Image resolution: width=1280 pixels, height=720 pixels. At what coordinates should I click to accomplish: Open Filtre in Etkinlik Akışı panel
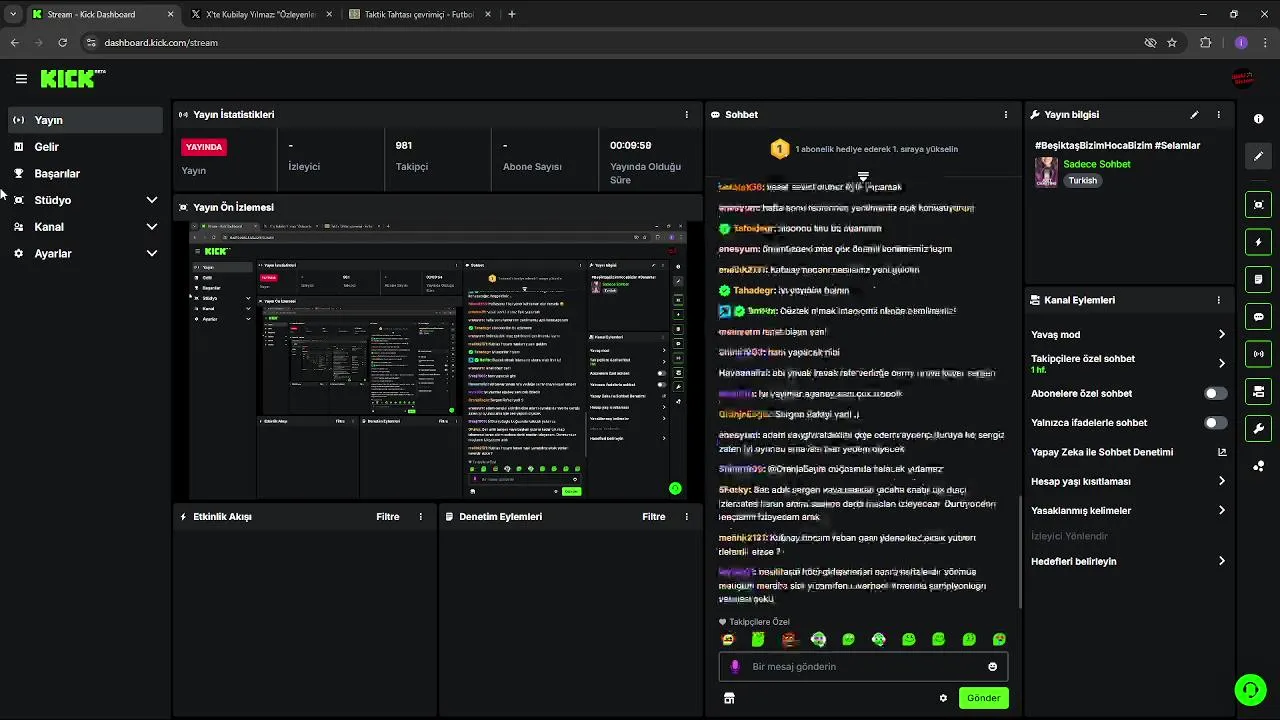388,517
